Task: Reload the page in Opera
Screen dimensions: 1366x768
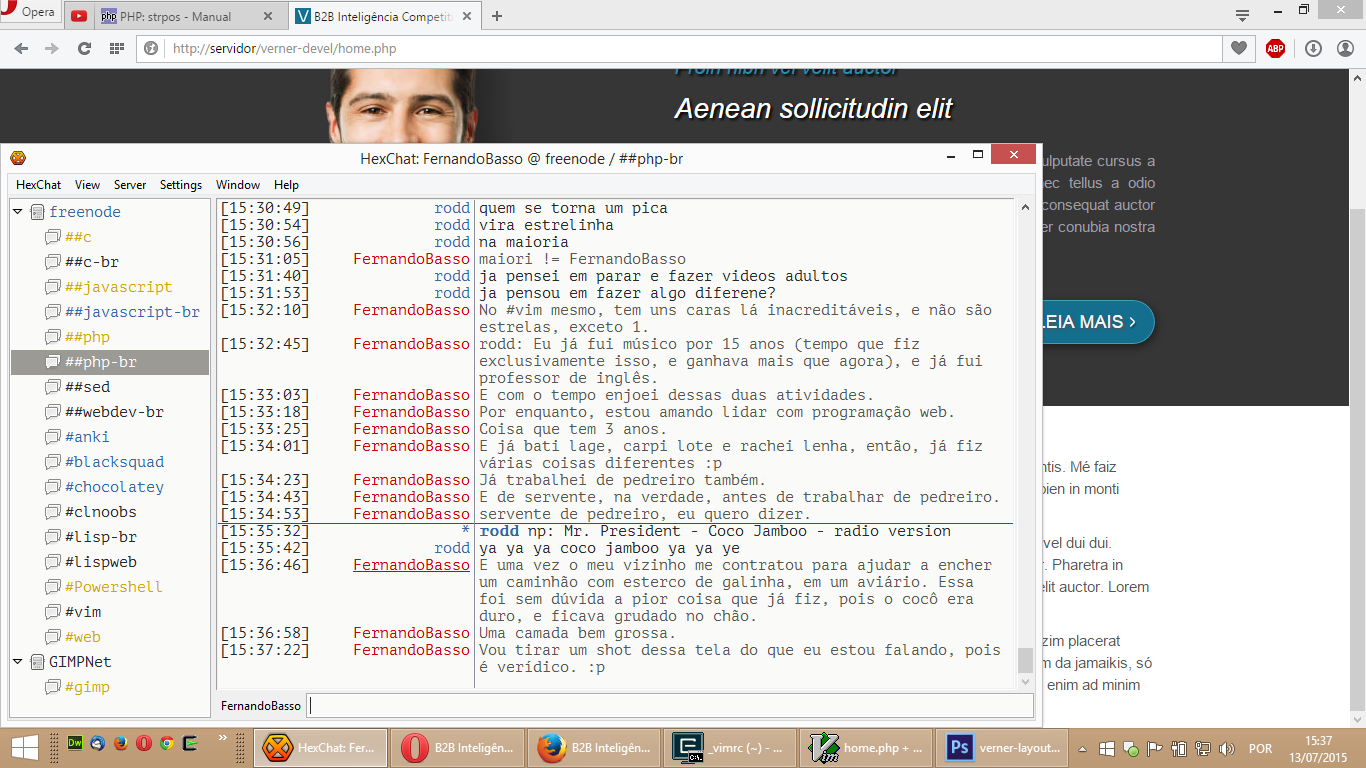Action: pyautogui.click(x=84, y=48)
